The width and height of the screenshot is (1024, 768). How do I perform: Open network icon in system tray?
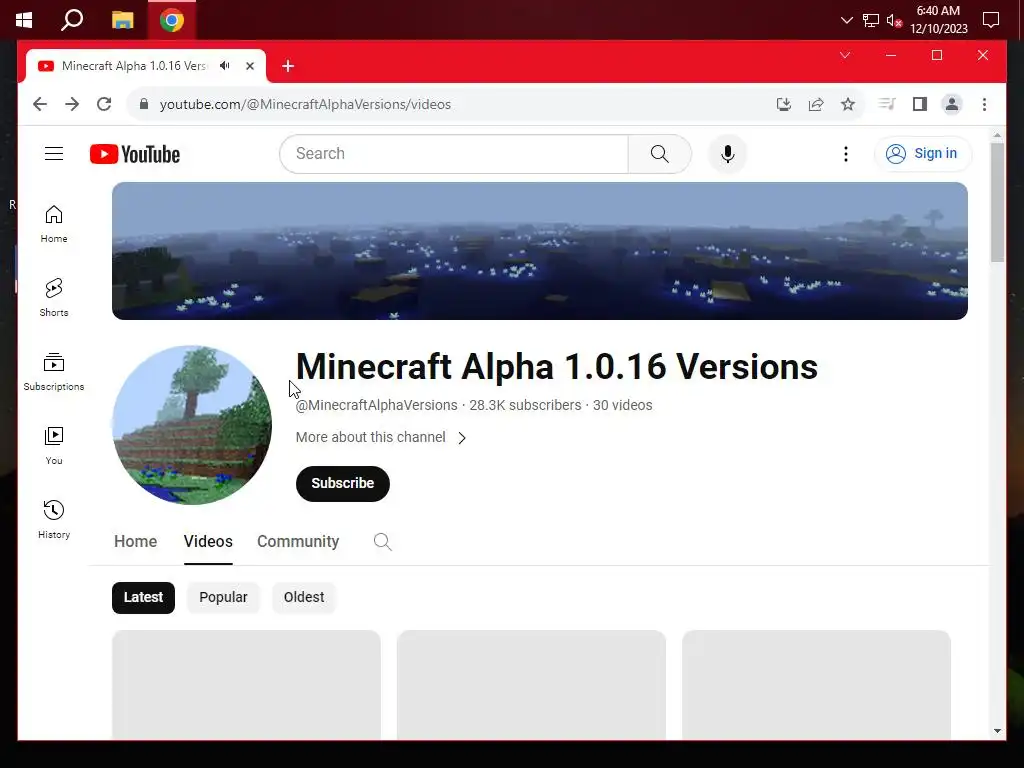tap(871, 21)
